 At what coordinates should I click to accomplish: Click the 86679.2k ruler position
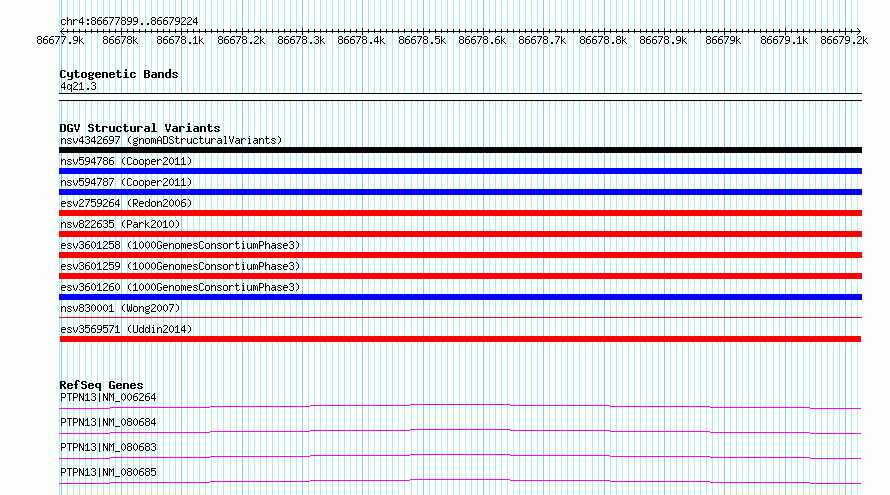coord(845,40)
